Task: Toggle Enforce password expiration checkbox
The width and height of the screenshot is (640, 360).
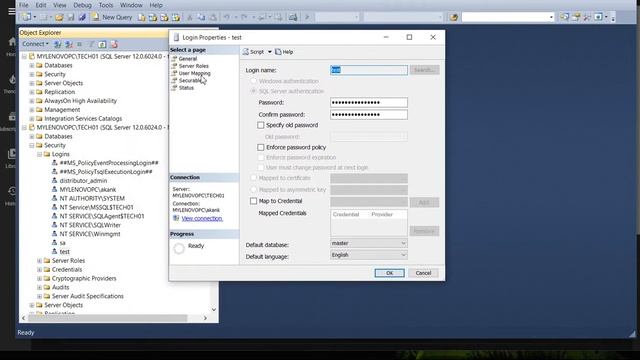Action: point(261,158)
